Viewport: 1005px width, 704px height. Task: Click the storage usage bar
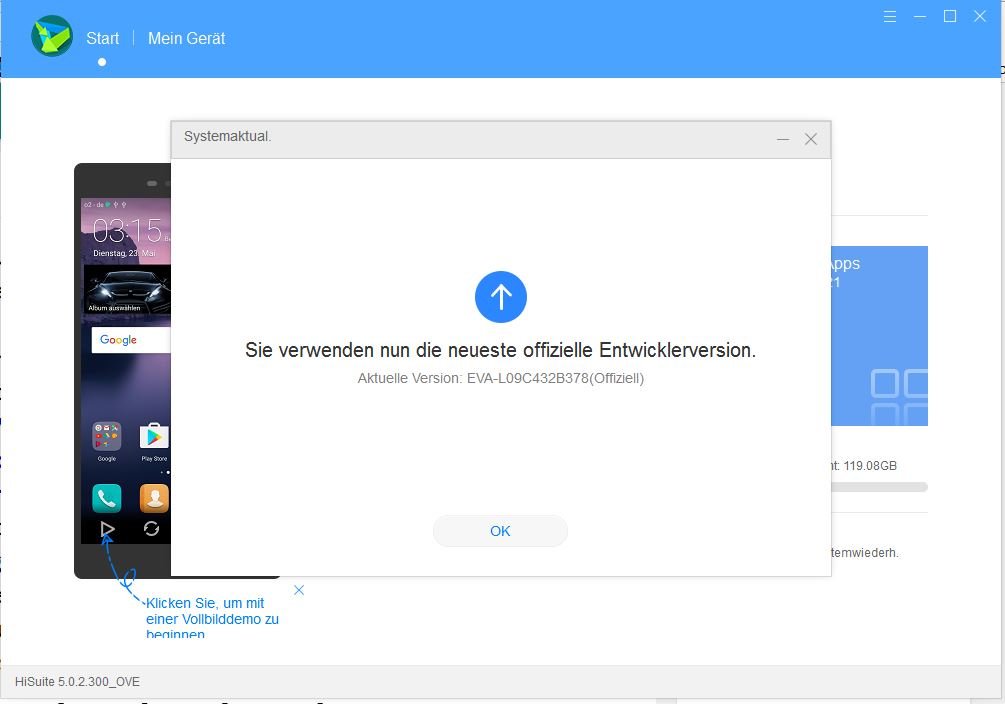[x=879, y=487]
